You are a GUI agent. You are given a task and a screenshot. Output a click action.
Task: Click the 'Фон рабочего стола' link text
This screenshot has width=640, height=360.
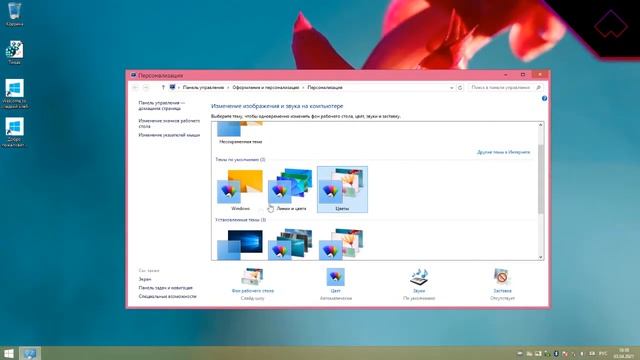pos(253,291)
